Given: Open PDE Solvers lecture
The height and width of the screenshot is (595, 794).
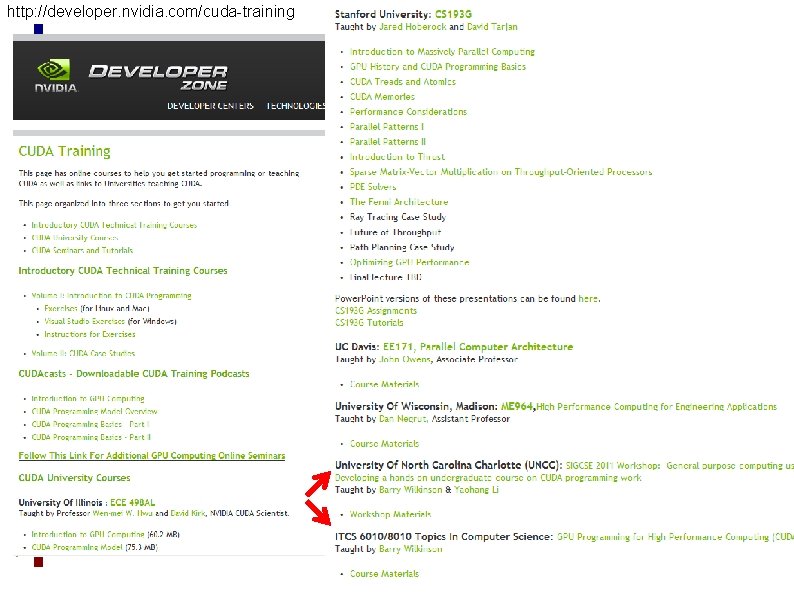Looking at the screenshot, I should point(373,186).
